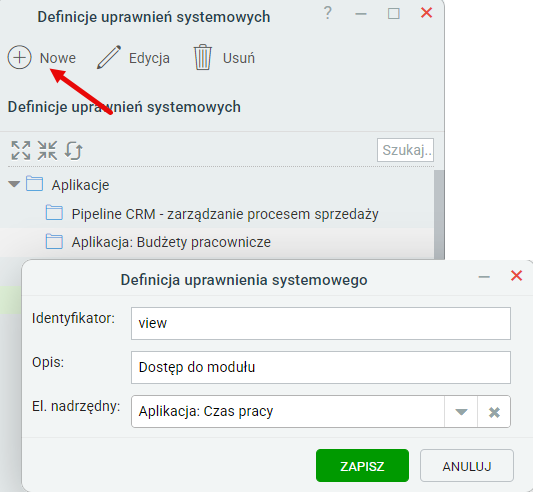Screen dimensions: 533x492
Task: Click the ANULUJ button
Action: (467, 465)
